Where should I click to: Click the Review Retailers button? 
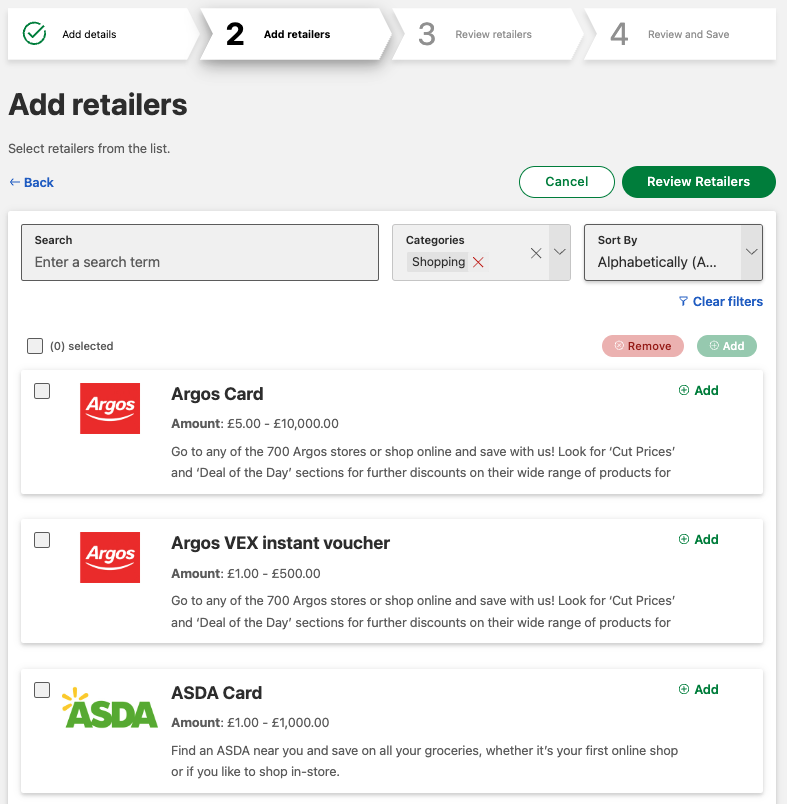698,181
